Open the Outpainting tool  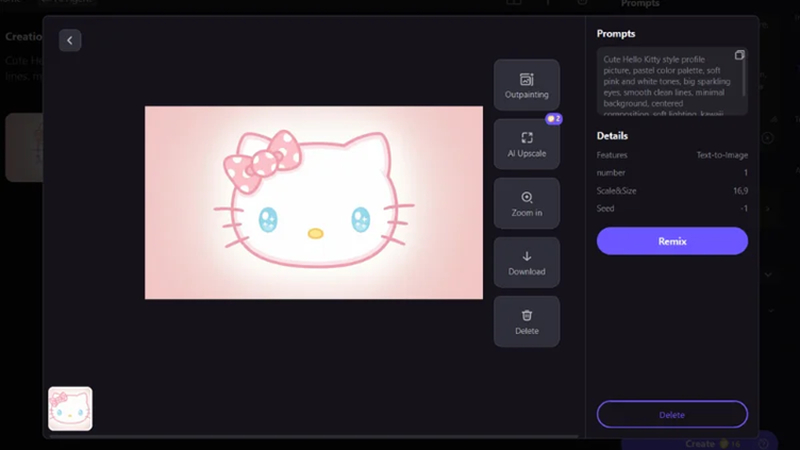[x=527, y=85]
